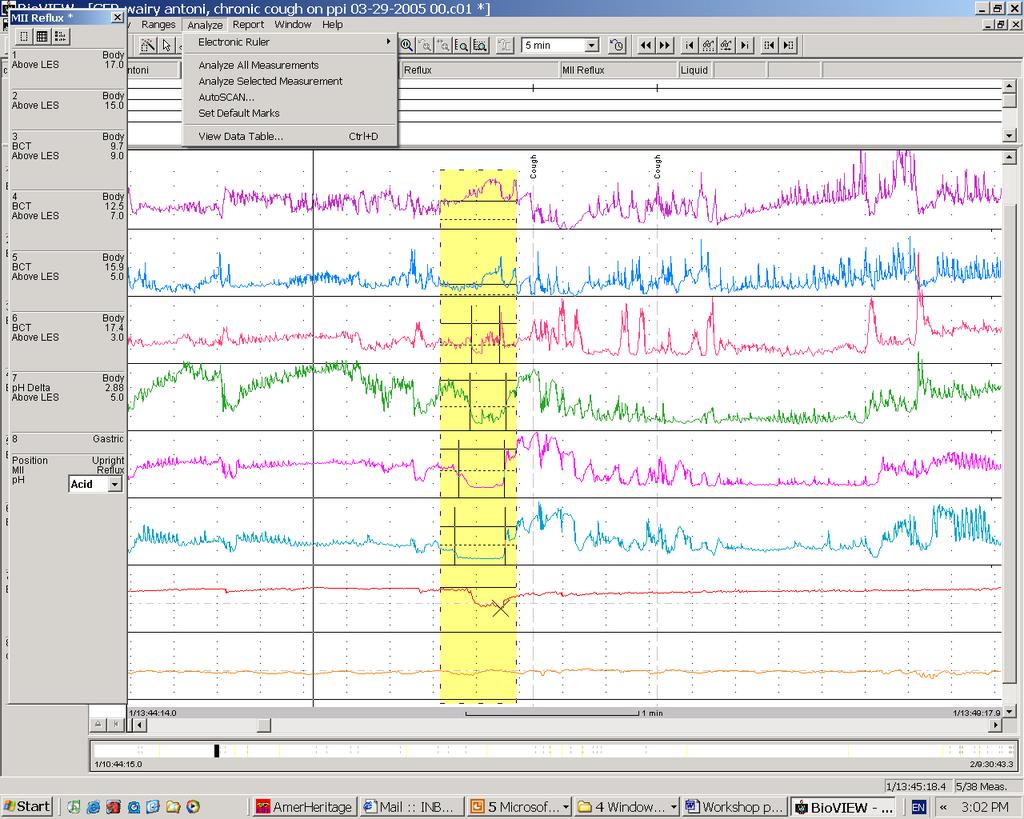1024x819 pixels.
Task: Click the EN language indicator in tray
Action: click(918, 807)
